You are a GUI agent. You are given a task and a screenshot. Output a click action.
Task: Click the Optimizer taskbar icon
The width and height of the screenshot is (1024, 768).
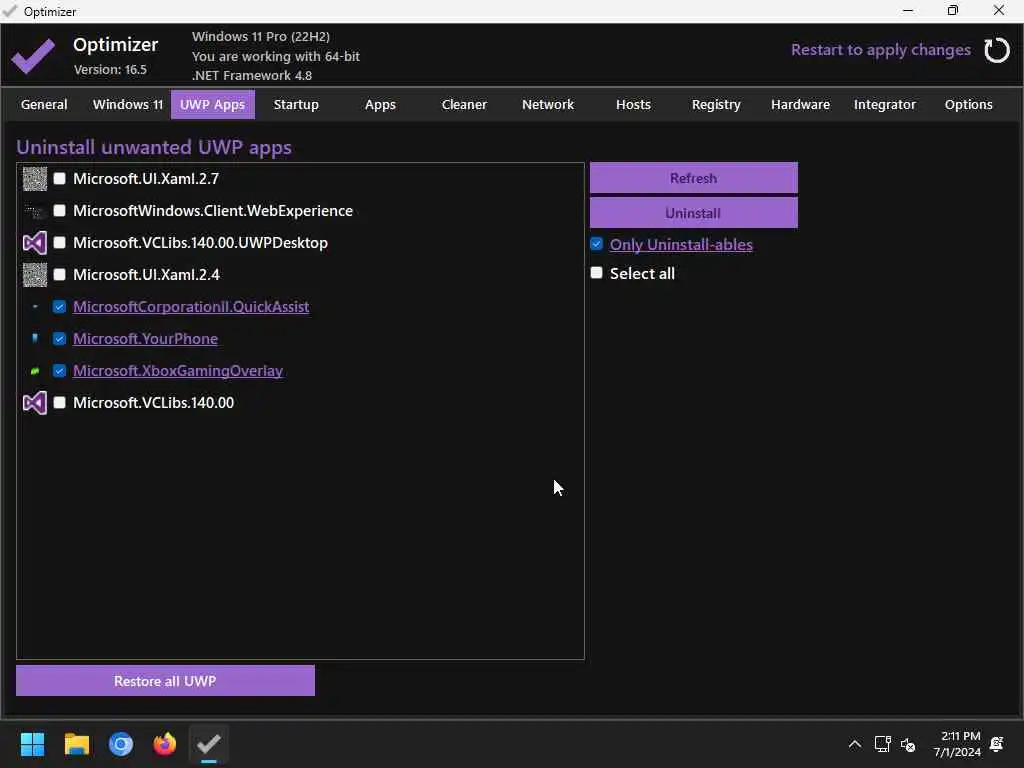(209, 744)
